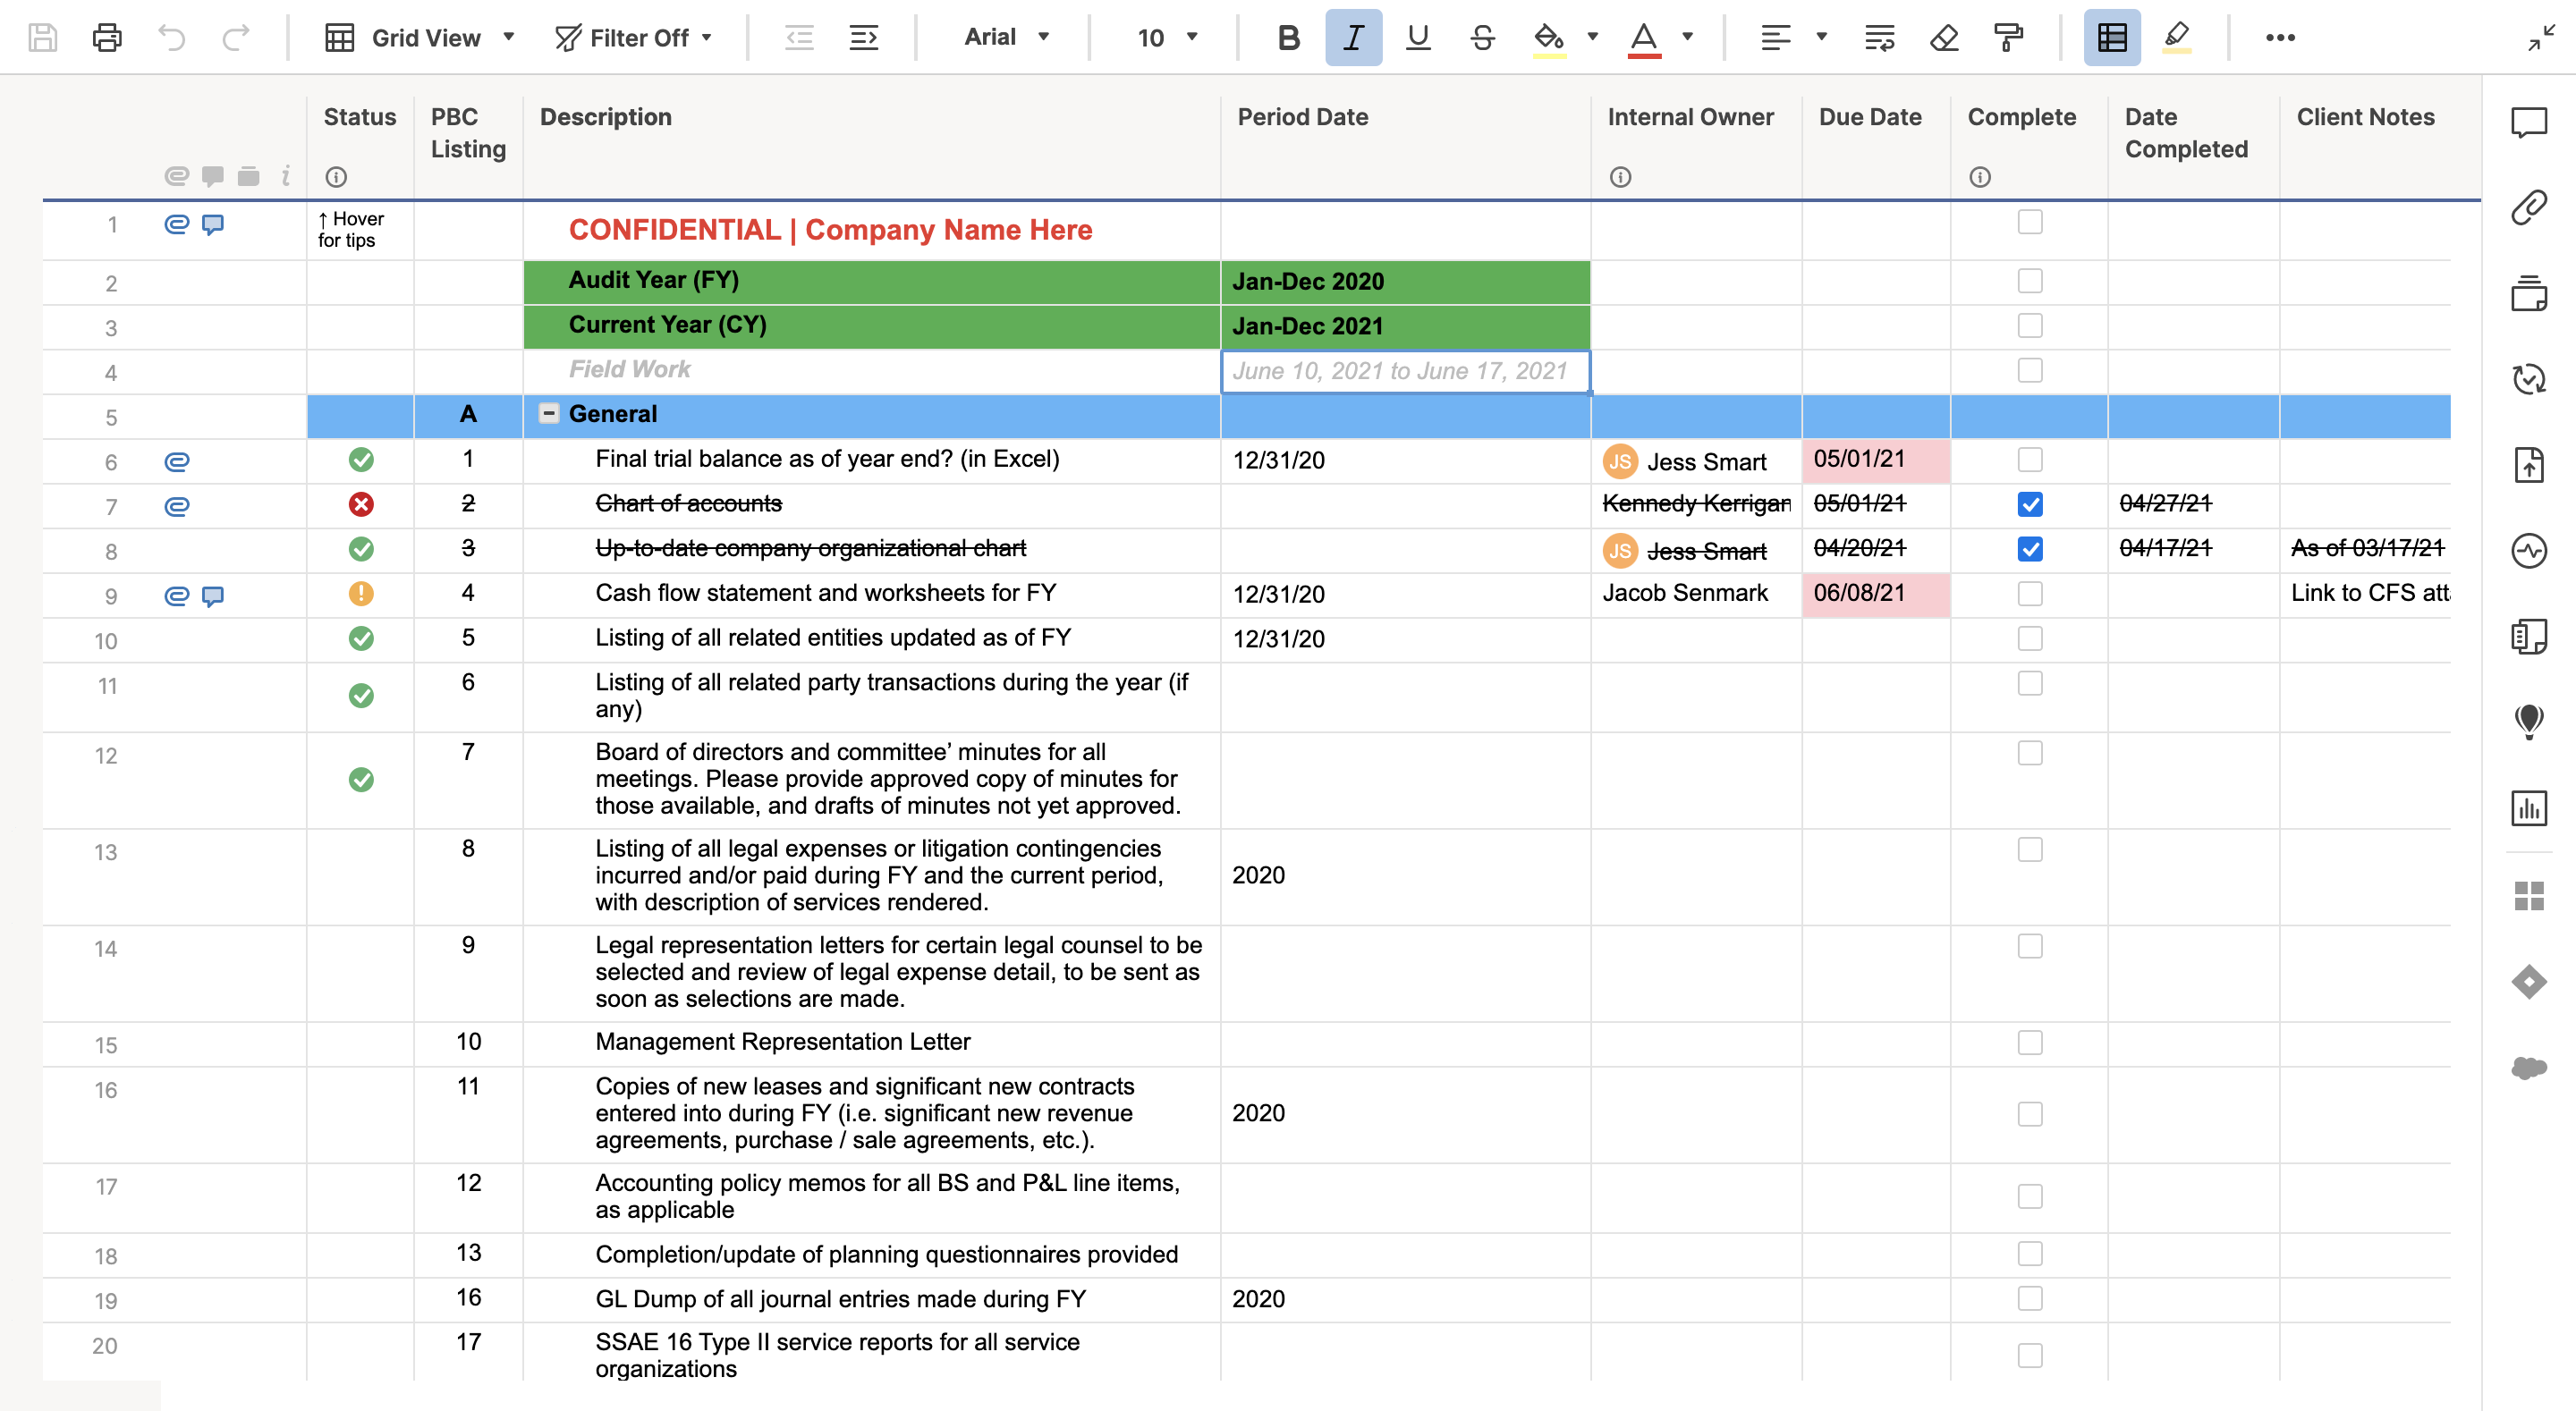This screenshot has height=1411, width=2576.
Task: Check Complete box for Cash flow statement row
Action: (2029, 594)
